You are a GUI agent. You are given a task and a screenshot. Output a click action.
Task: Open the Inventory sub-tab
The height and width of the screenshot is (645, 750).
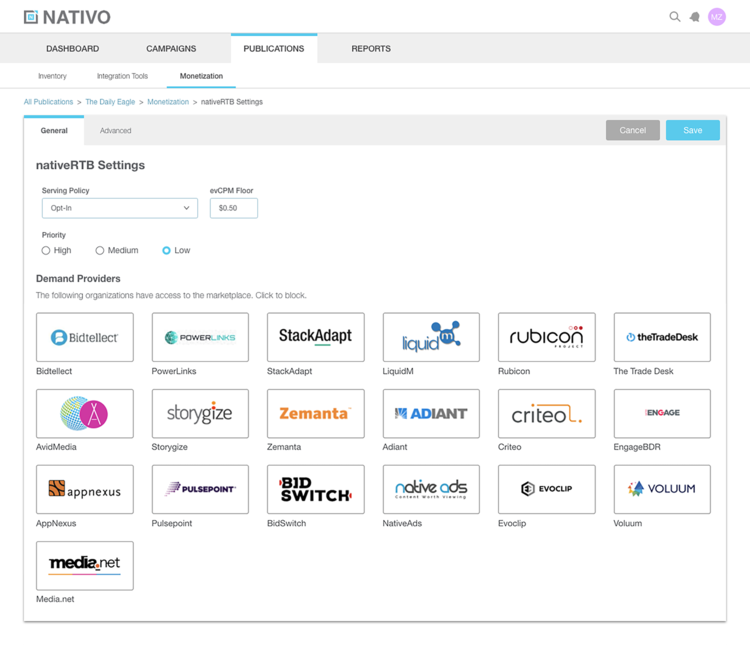tap(52, 76)
